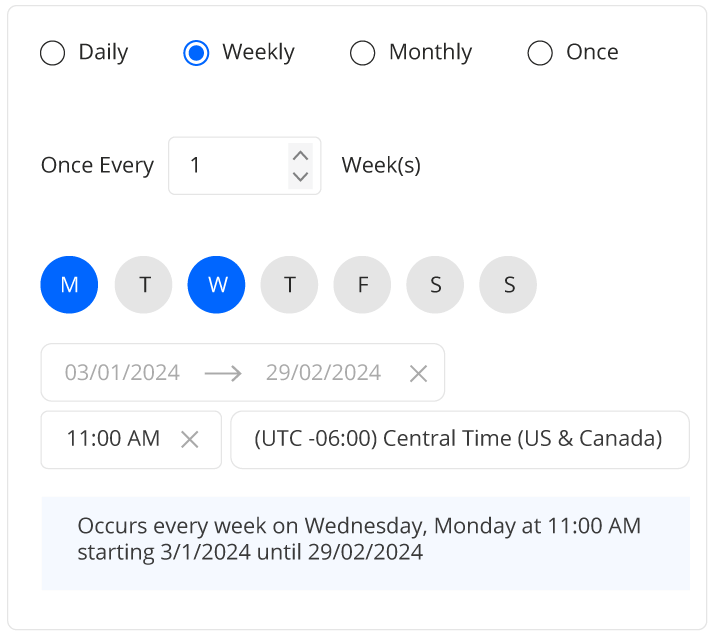Decrease the week interval with down arrow
The width and height of the screenshot is (713, 635).
point(300,177)
